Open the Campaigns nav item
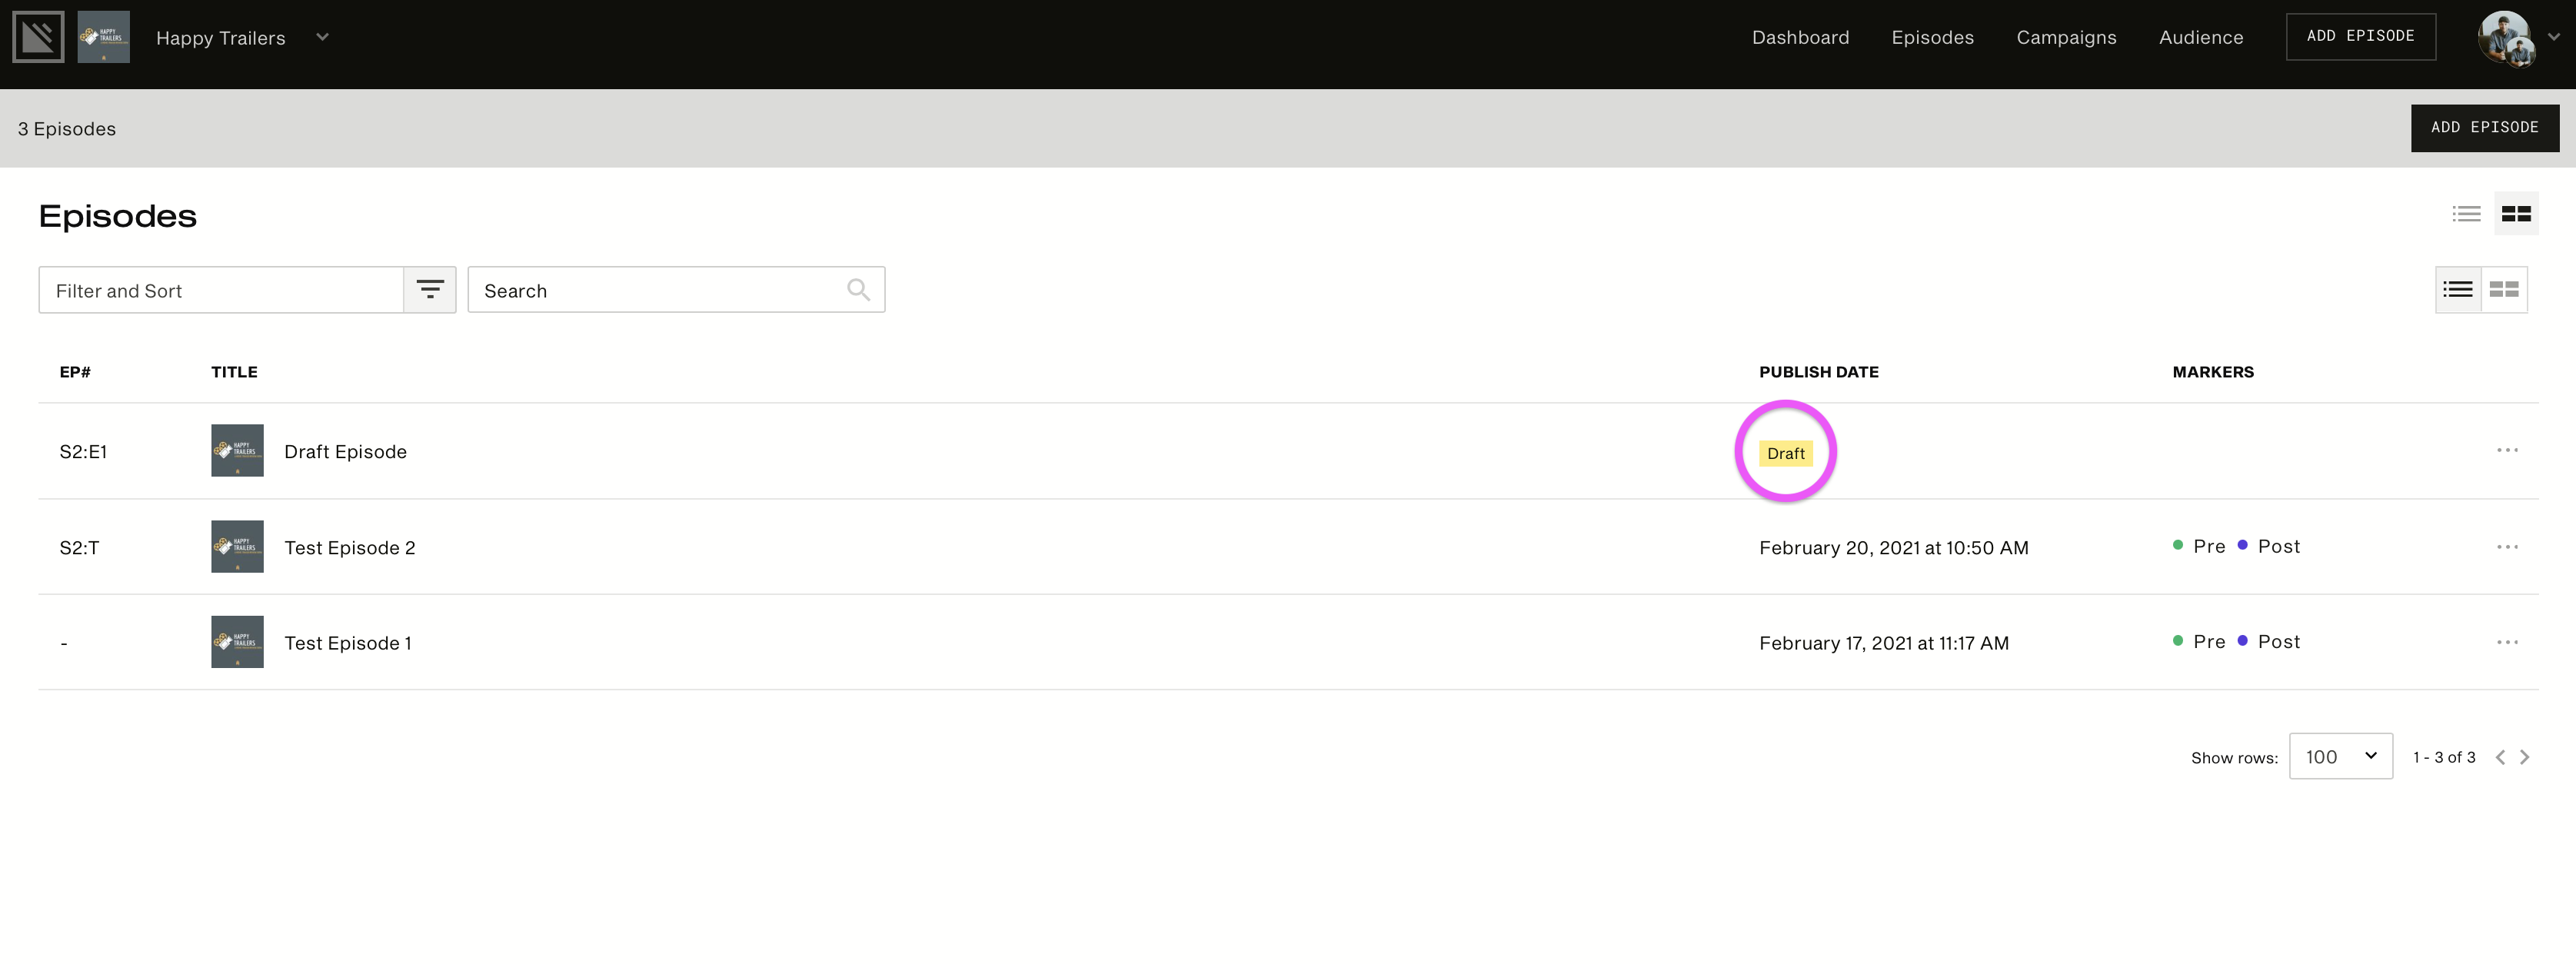The height and width of the screenshot is (964, 2576). coord(2066,37)
